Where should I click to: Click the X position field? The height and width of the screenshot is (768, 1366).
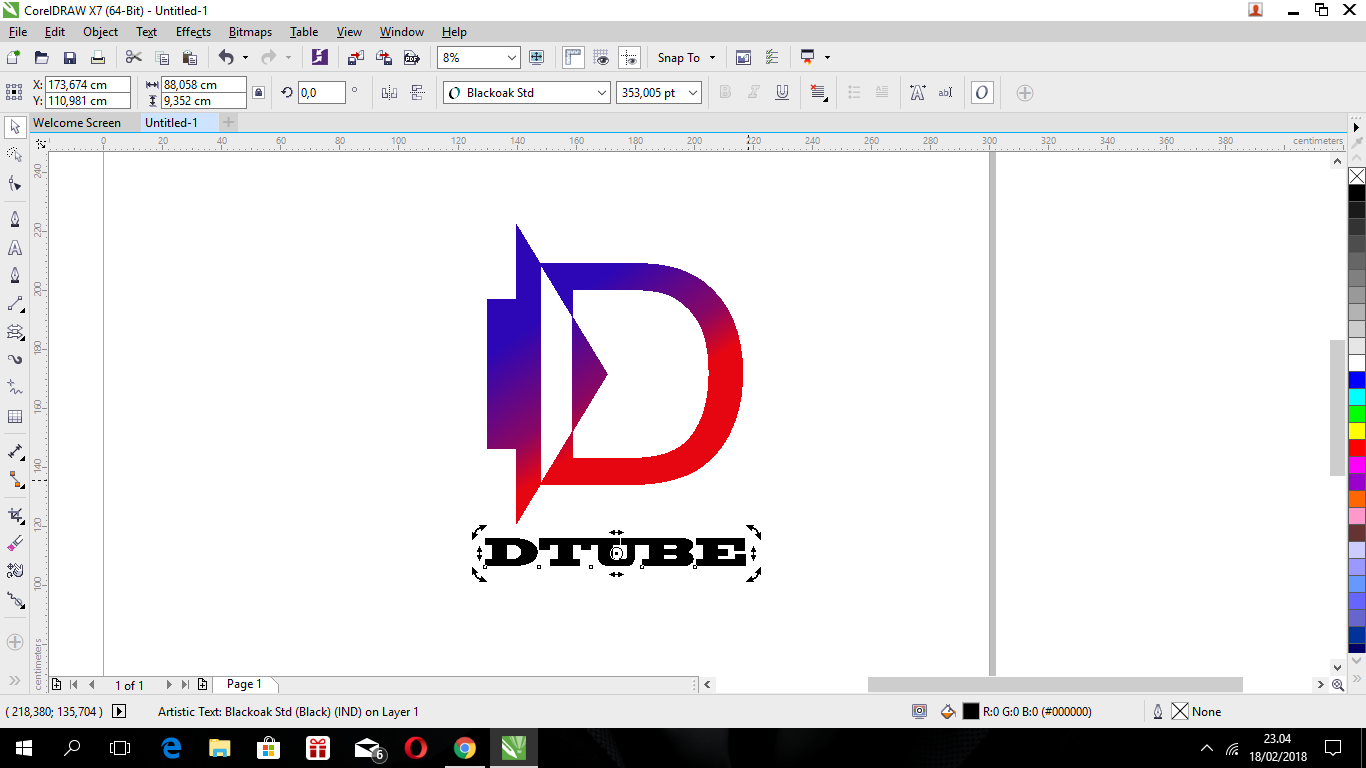click(88, 85)
